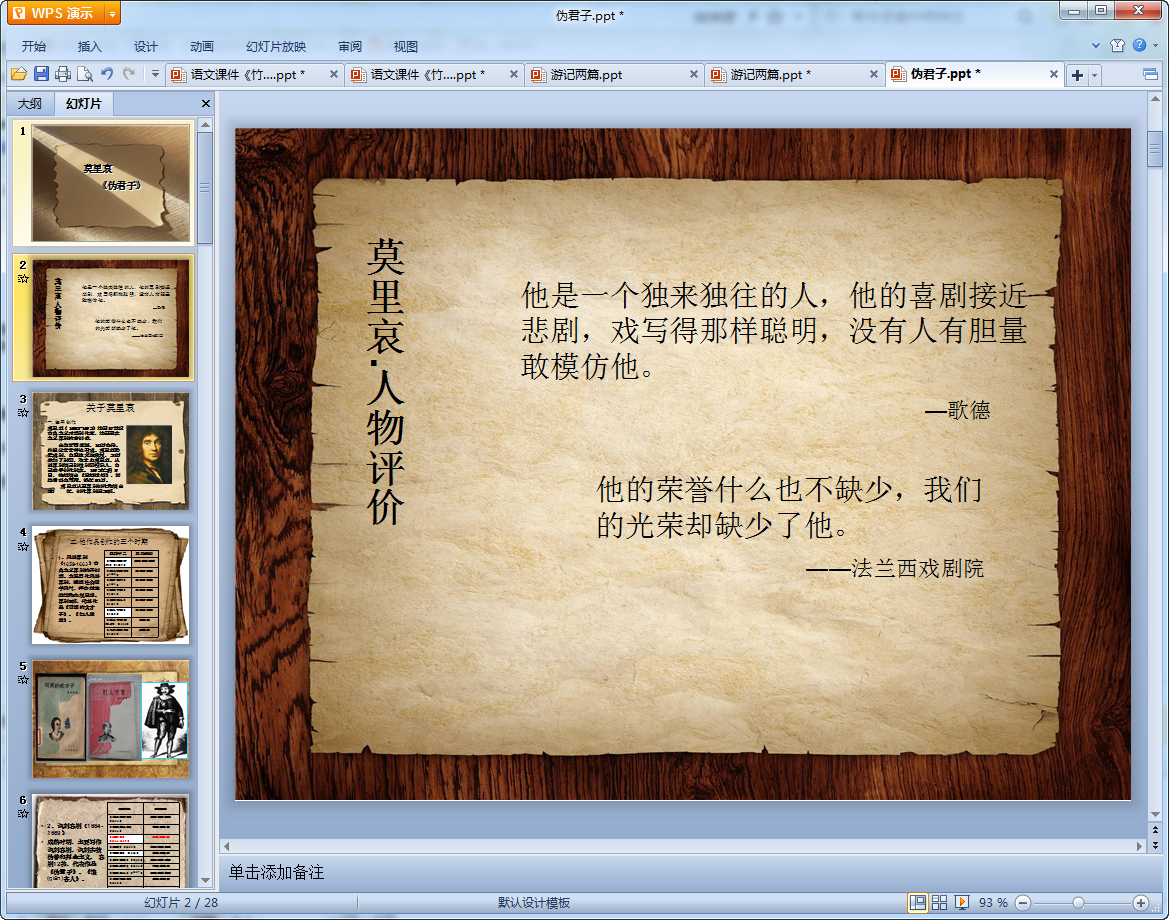Open the 视图 ribbon tab
The image size is (1169, 920).
pyautogui.click(x=406, y=46)
